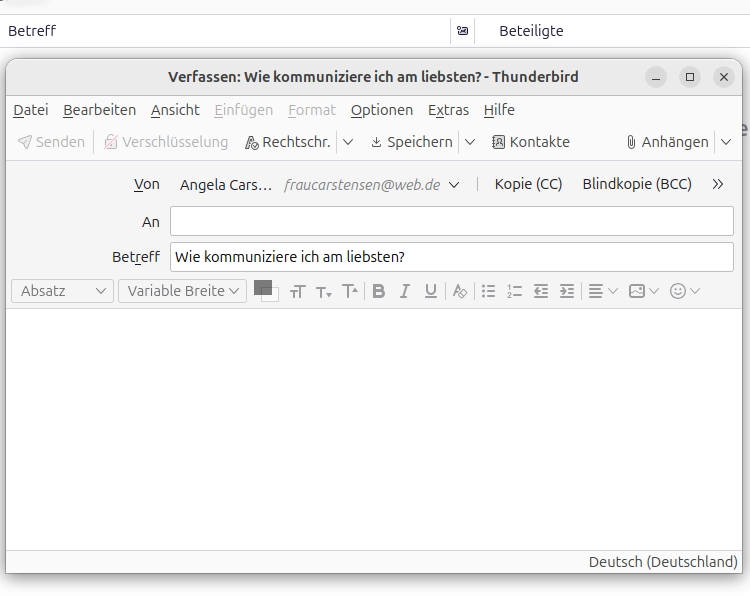Viewport: 750px width, 596px height.
Task: Add a Kopie (CC) field
Action: click(528, 184)
